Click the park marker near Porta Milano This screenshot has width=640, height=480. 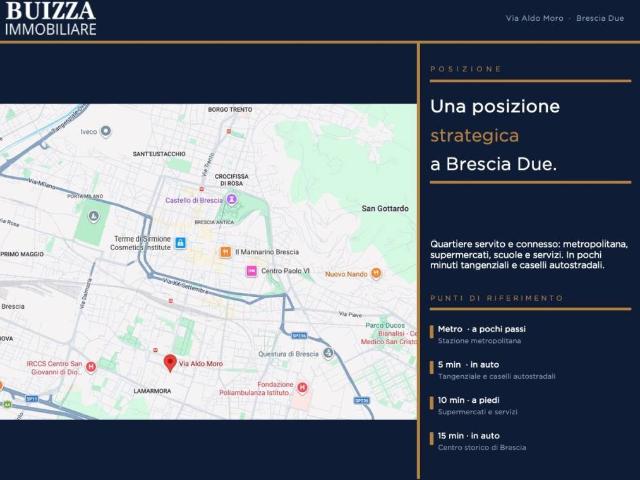(x=94, y=216)
